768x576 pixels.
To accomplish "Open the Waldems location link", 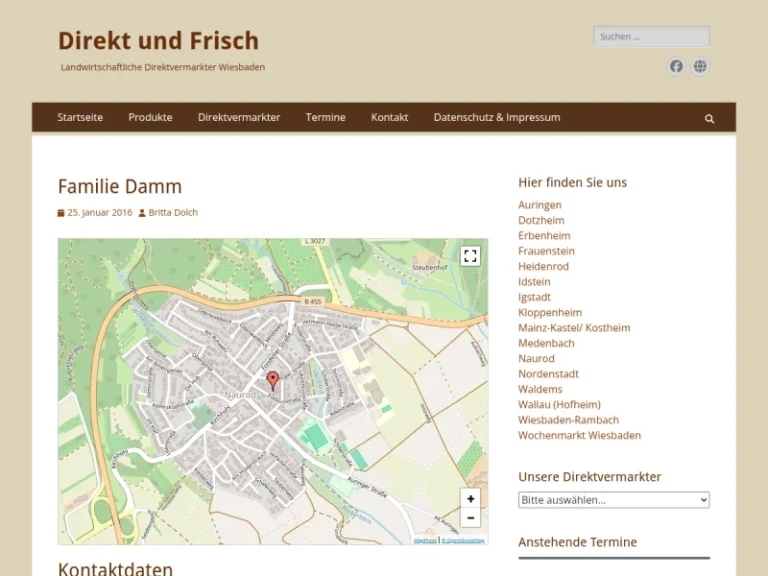I will click(x=540, y=389).
